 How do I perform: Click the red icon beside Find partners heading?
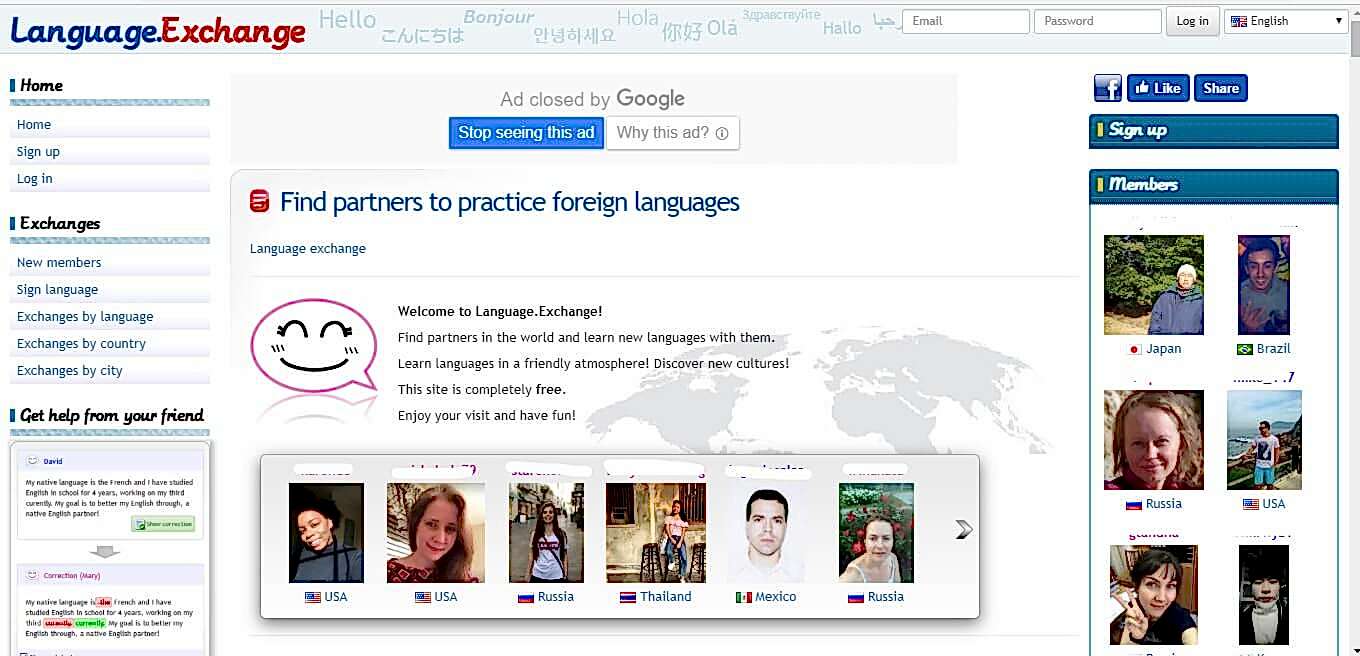260,202
